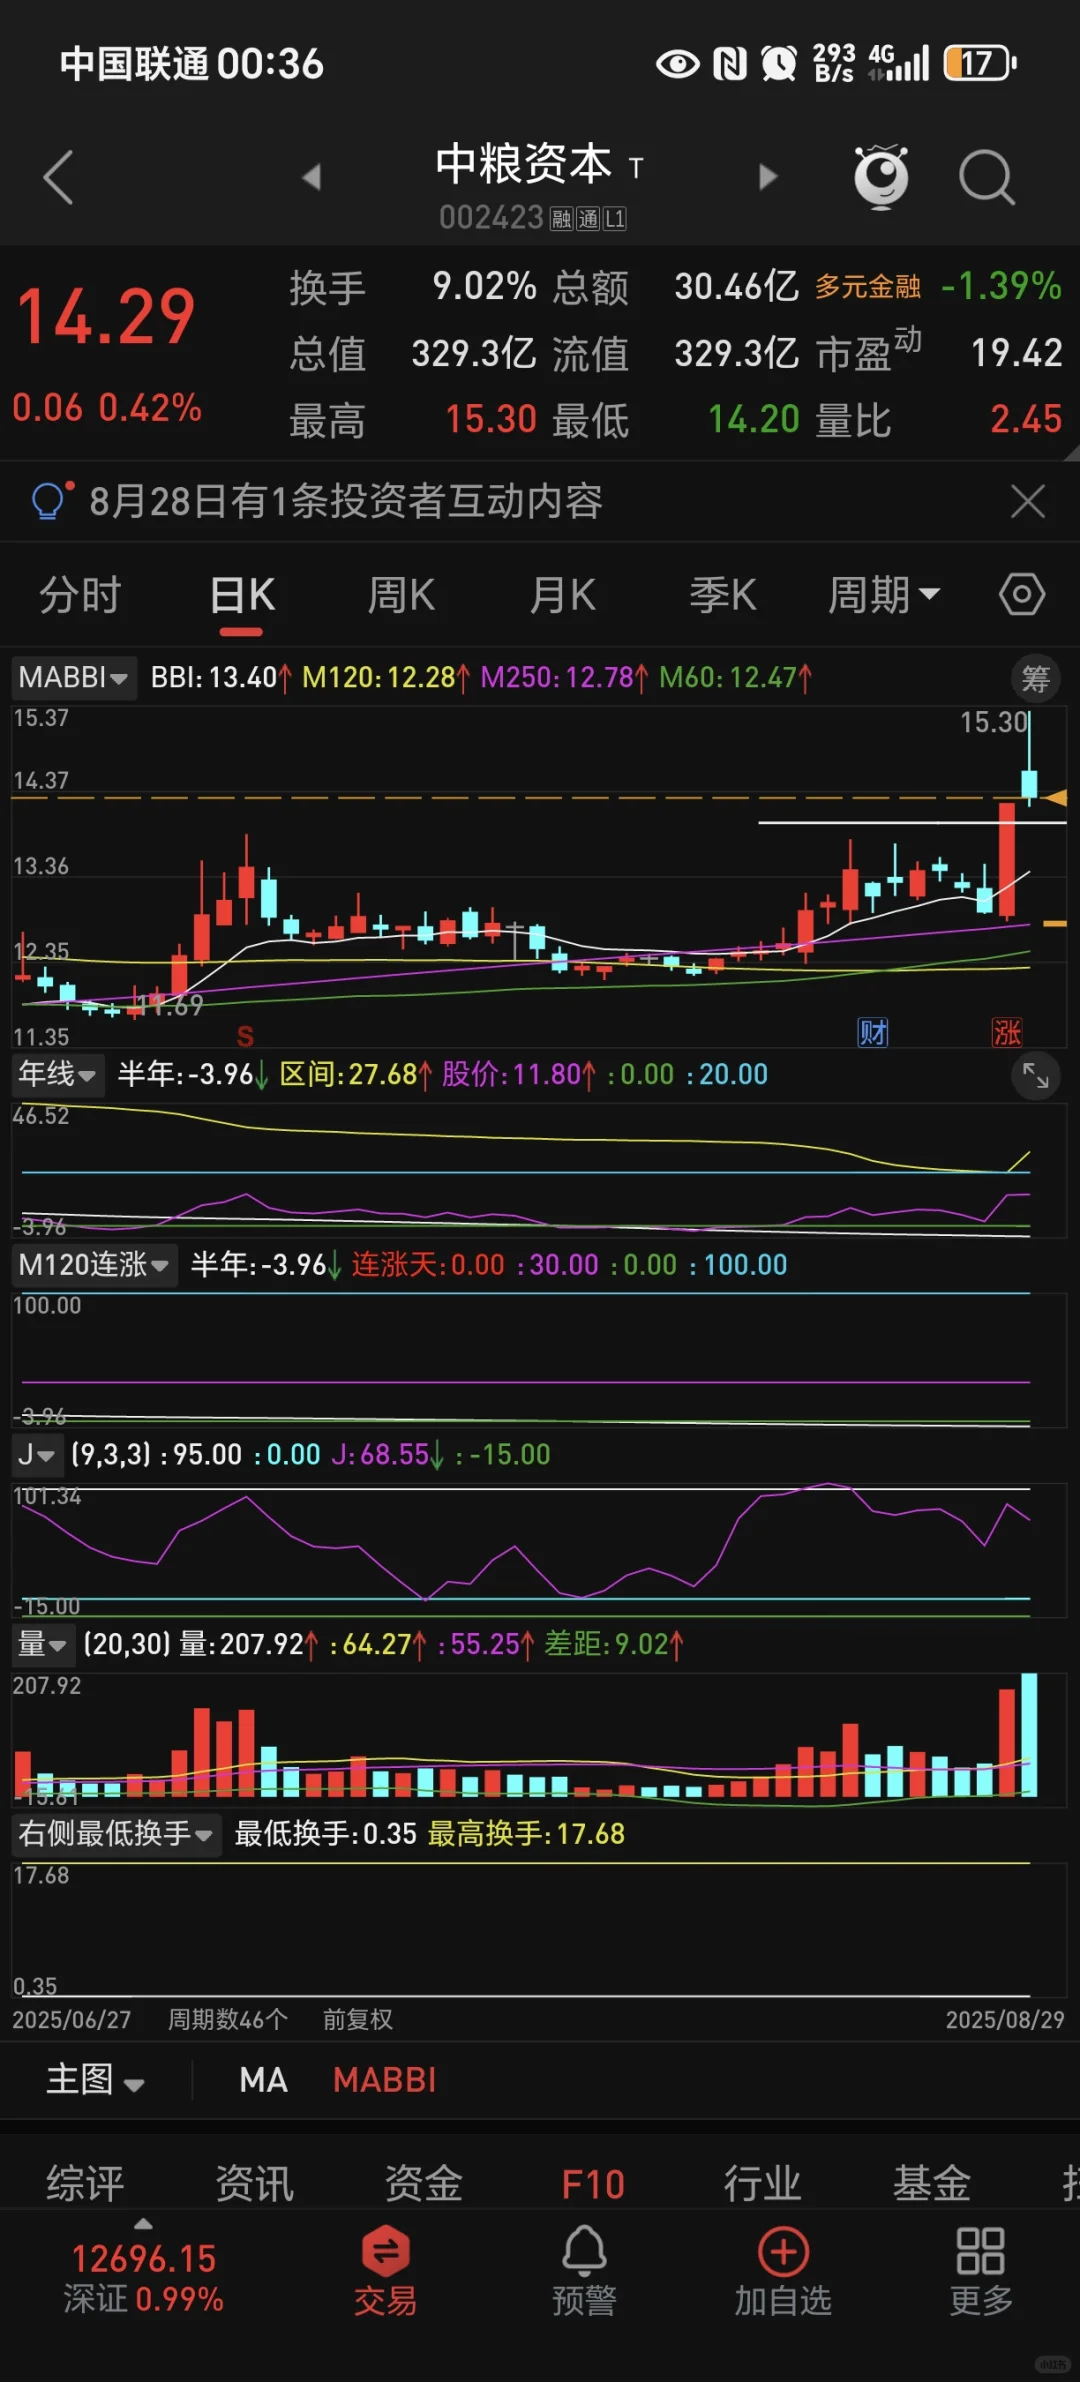
Task: Tap the 财 marker on chart
Action: pyautogui.click(x=873, y=1032)
